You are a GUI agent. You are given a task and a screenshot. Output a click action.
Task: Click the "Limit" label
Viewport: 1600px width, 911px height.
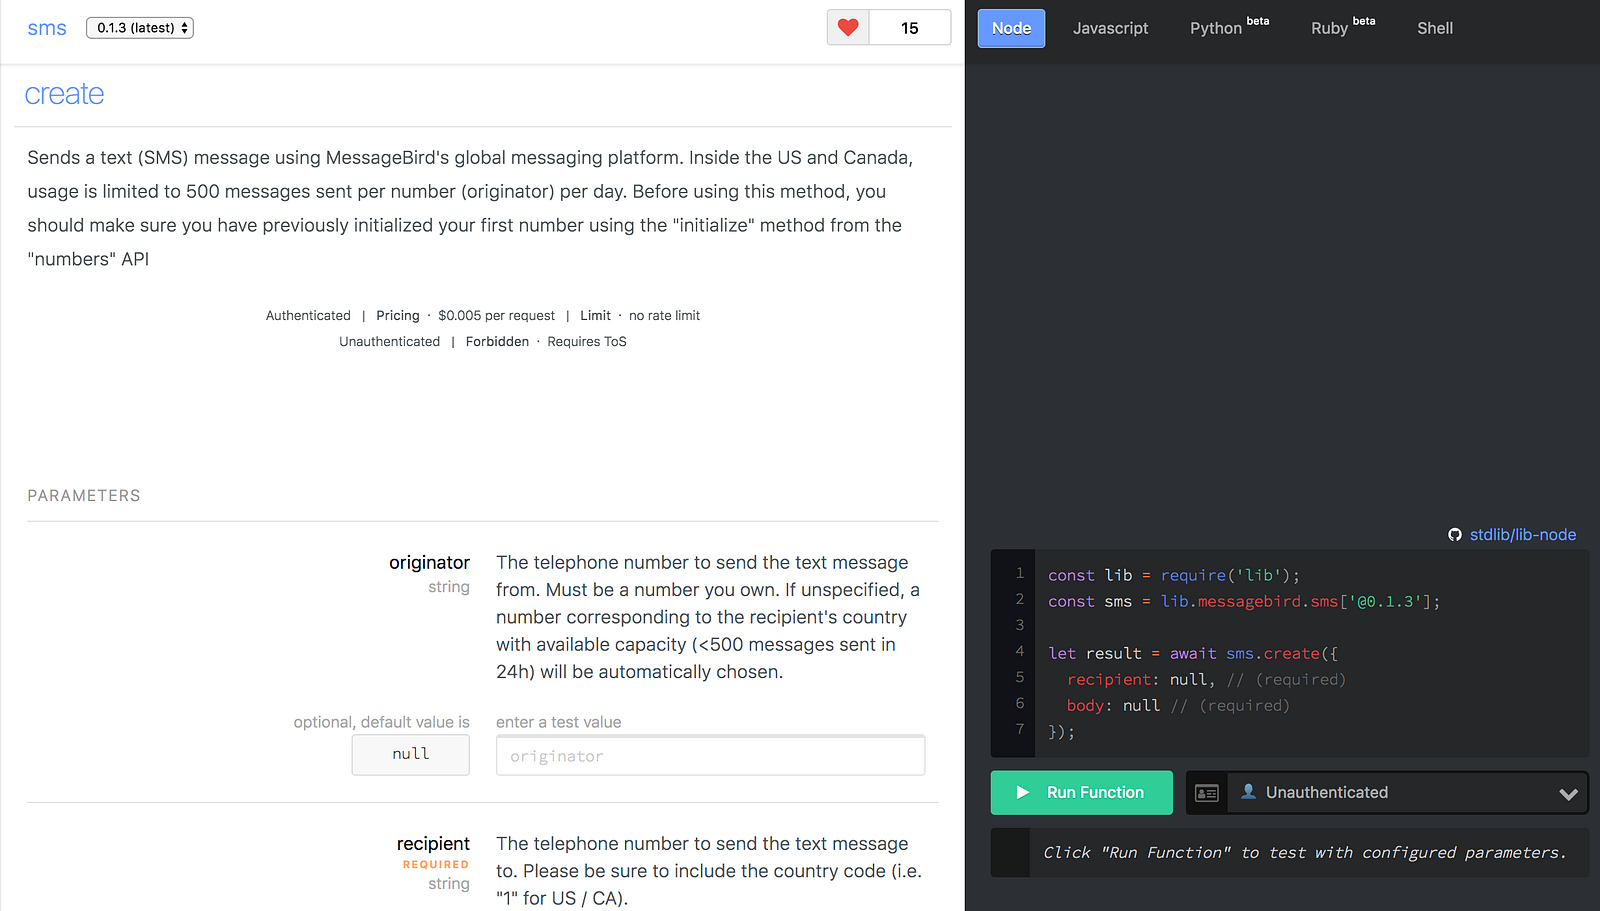(x=595, y=316)
